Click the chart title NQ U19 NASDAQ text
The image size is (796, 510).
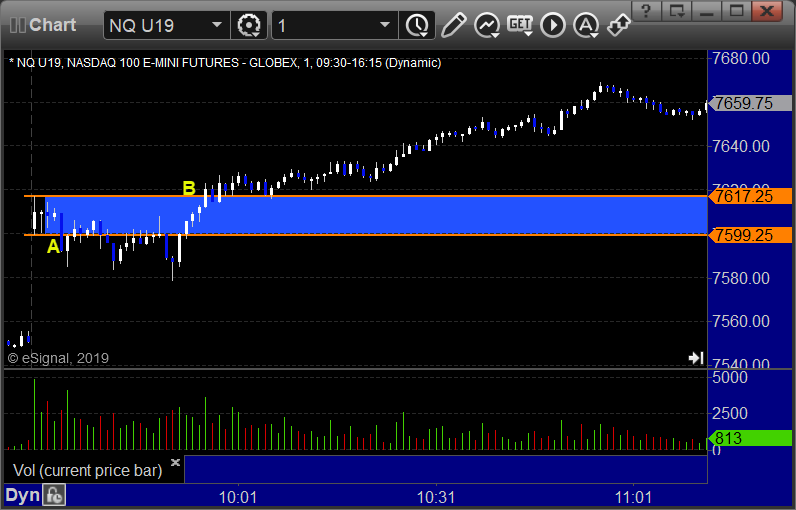(x=224, y=63)
